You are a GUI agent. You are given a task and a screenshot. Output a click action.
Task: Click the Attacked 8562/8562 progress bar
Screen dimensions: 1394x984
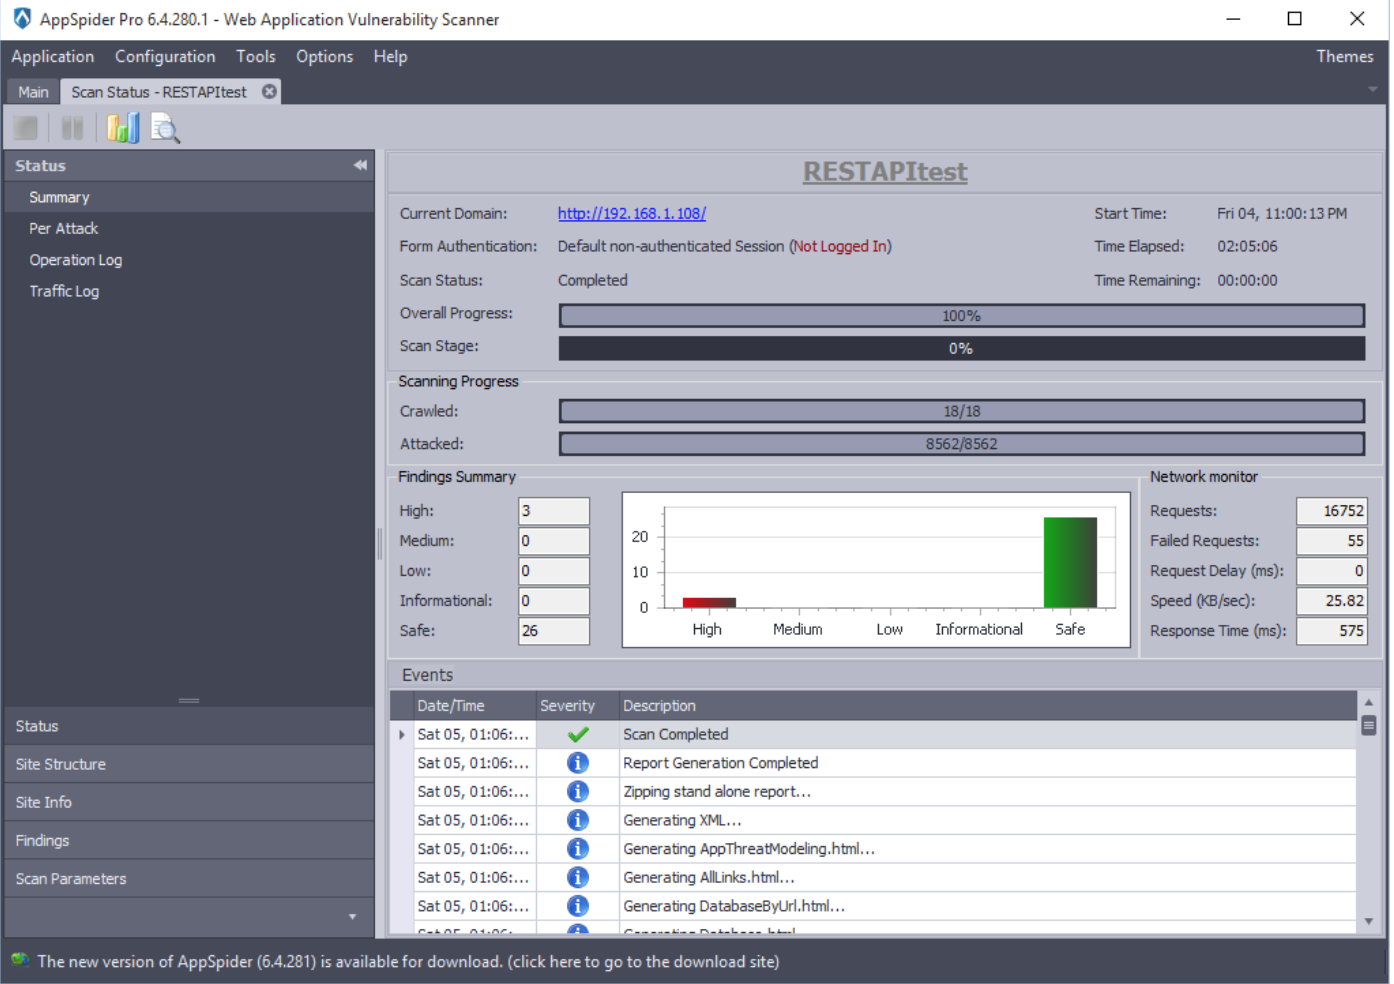[962, 444]
